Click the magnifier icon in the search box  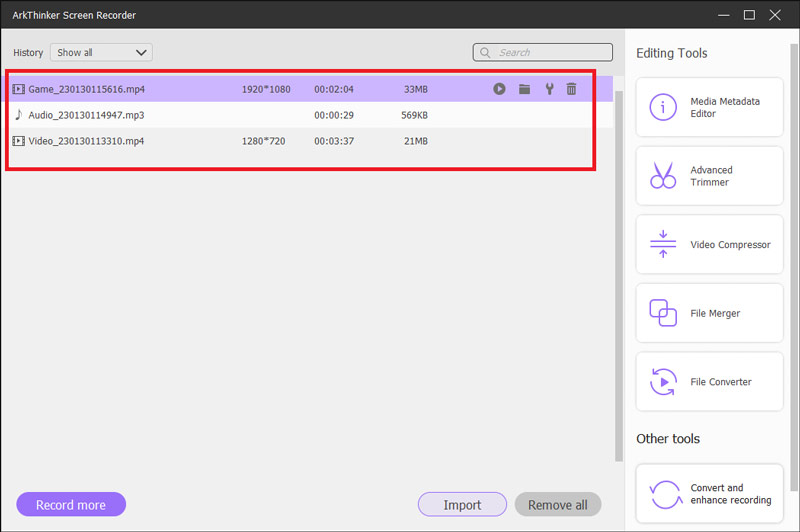[485, 53]
